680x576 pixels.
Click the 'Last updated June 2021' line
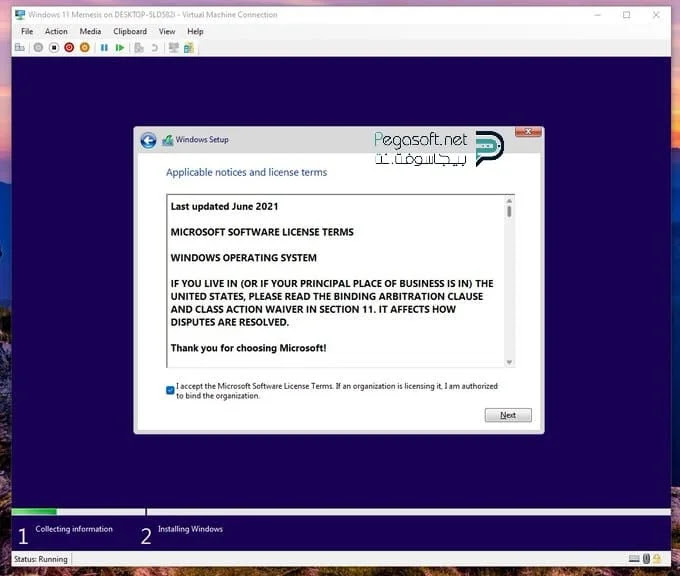(x=224, y=206)
